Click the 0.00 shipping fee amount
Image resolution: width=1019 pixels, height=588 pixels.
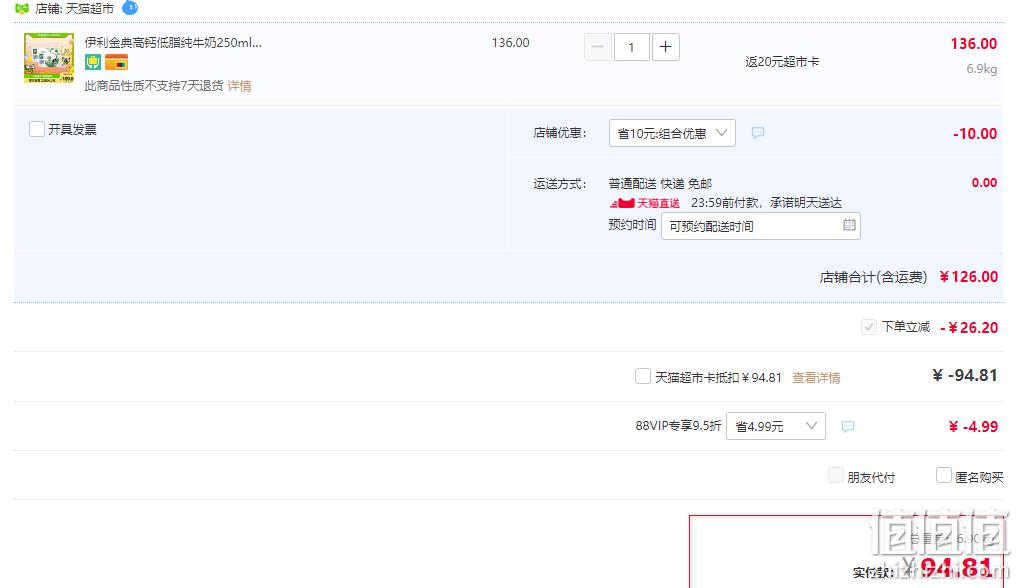tap(984, 183)
